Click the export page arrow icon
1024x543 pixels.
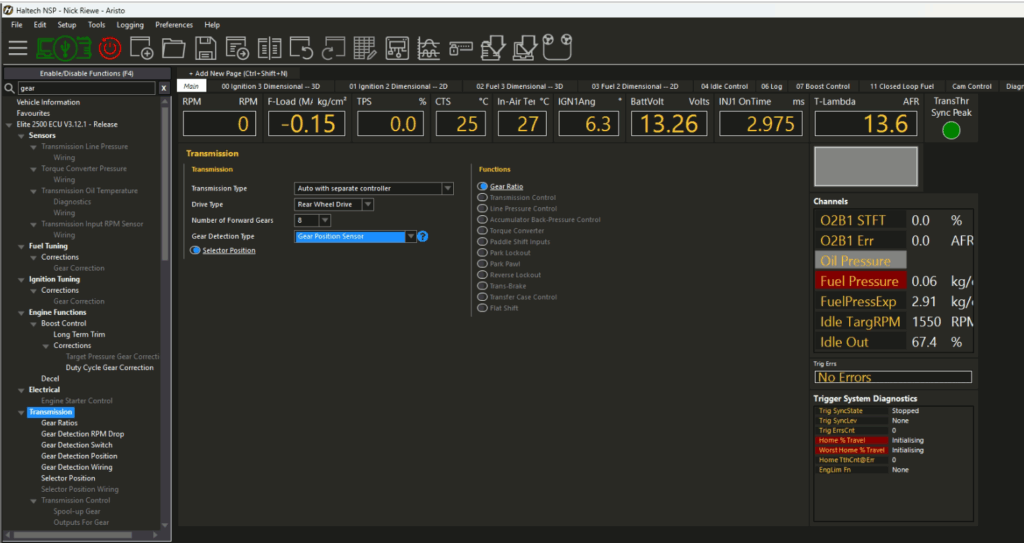pos(237,48)
